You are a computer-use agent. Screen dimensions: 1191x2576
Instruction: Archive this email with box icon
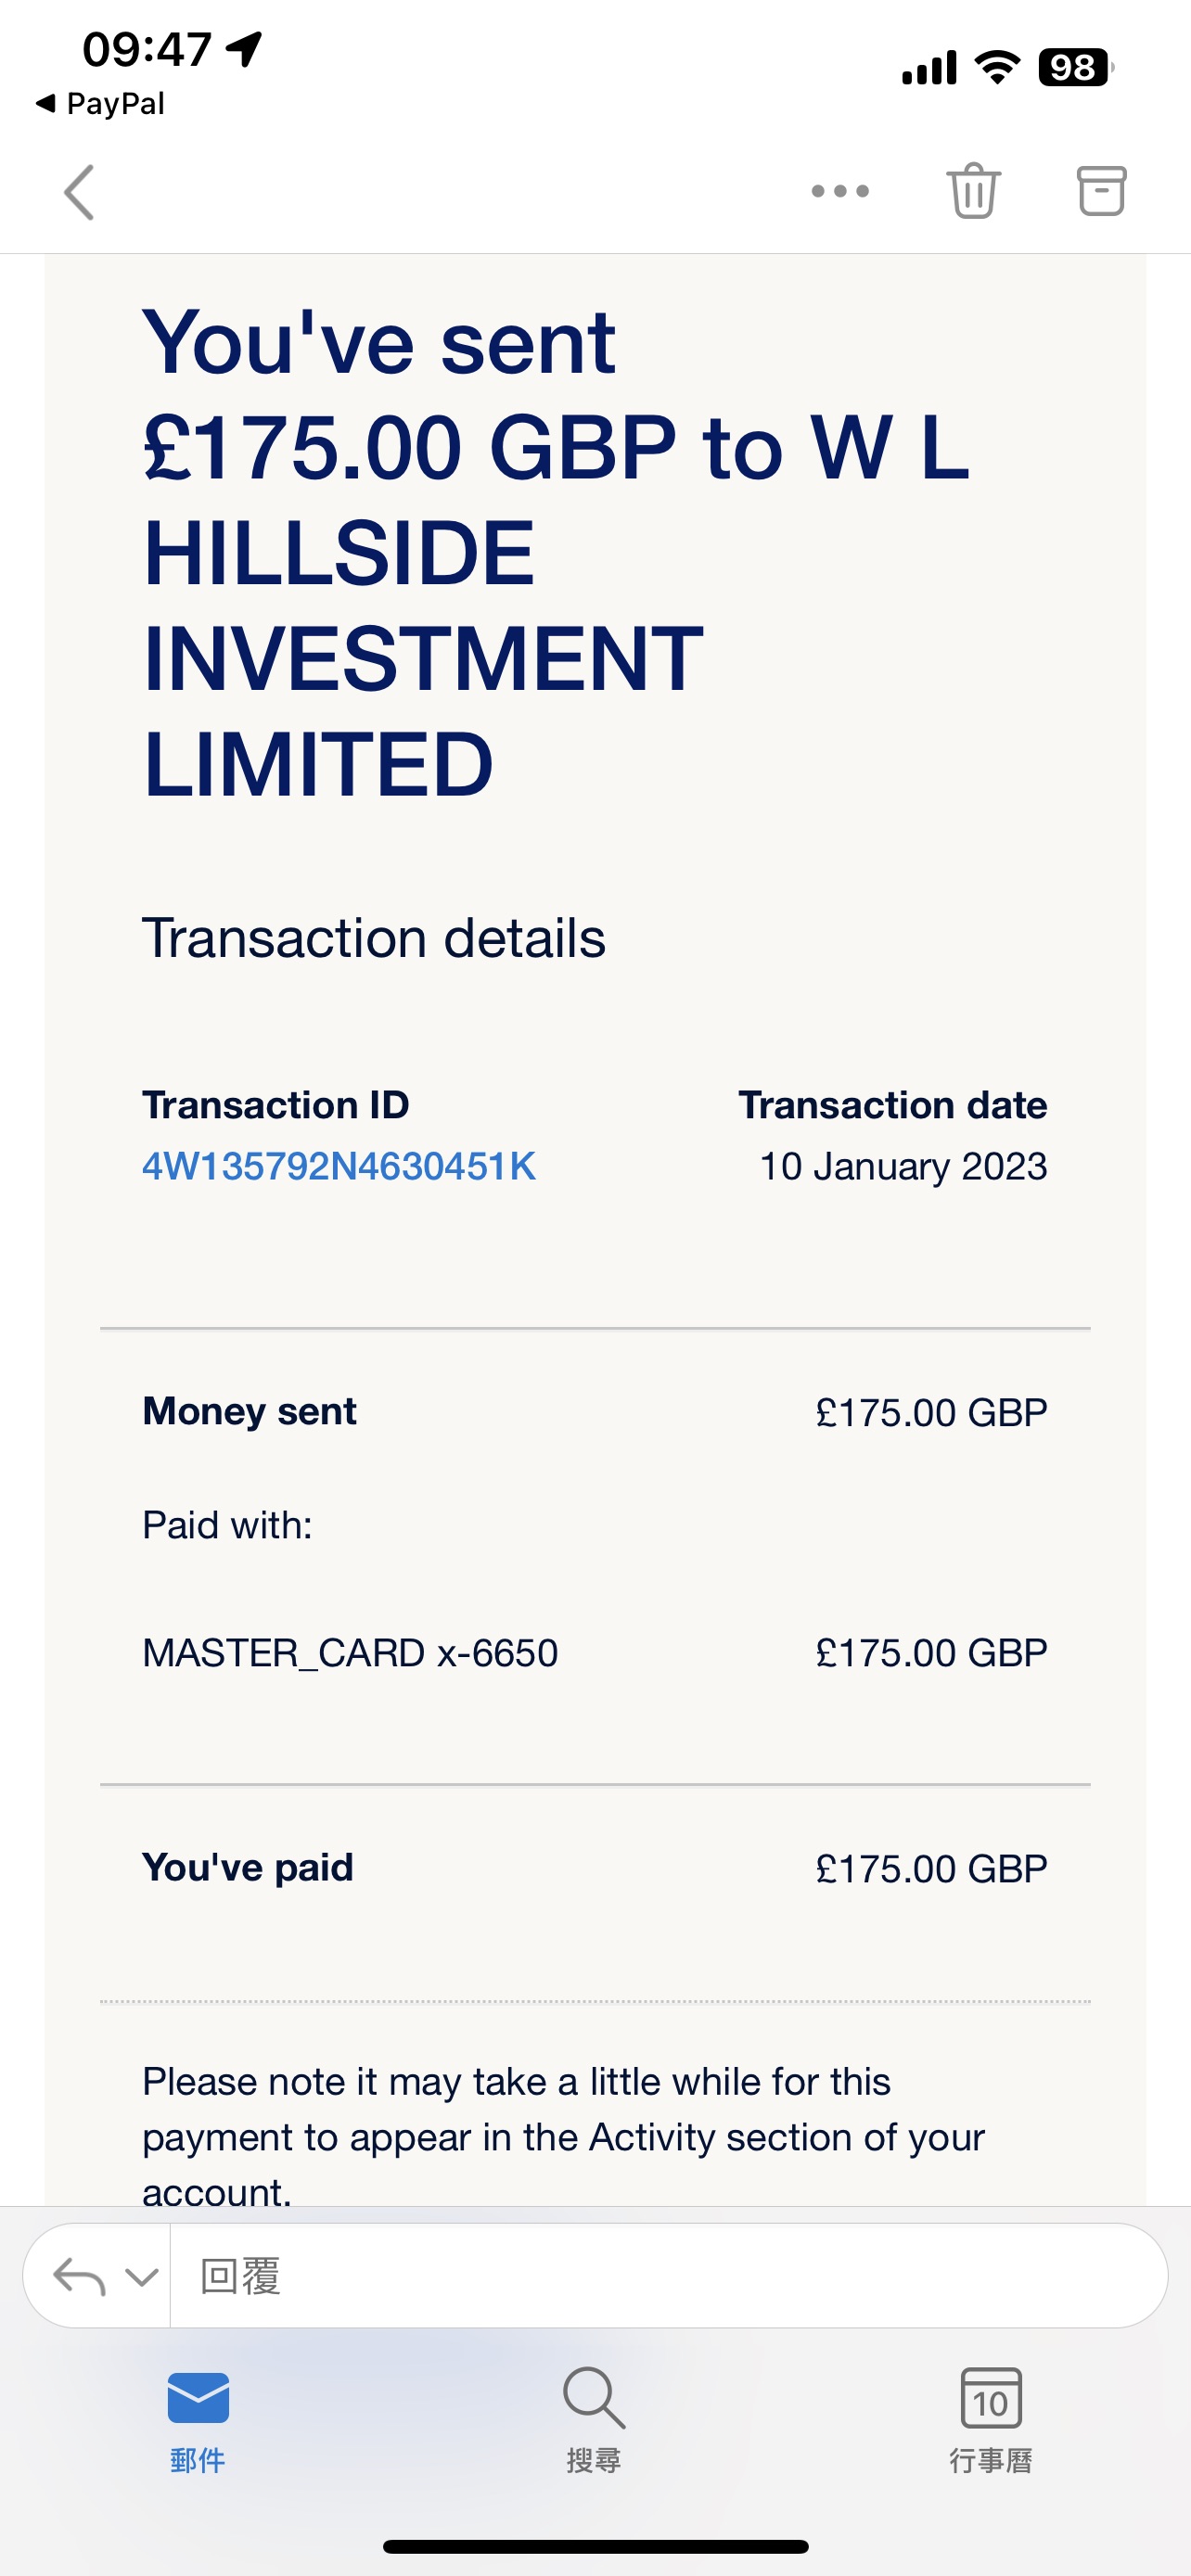pyautogui.click(x=1101, y=190)
